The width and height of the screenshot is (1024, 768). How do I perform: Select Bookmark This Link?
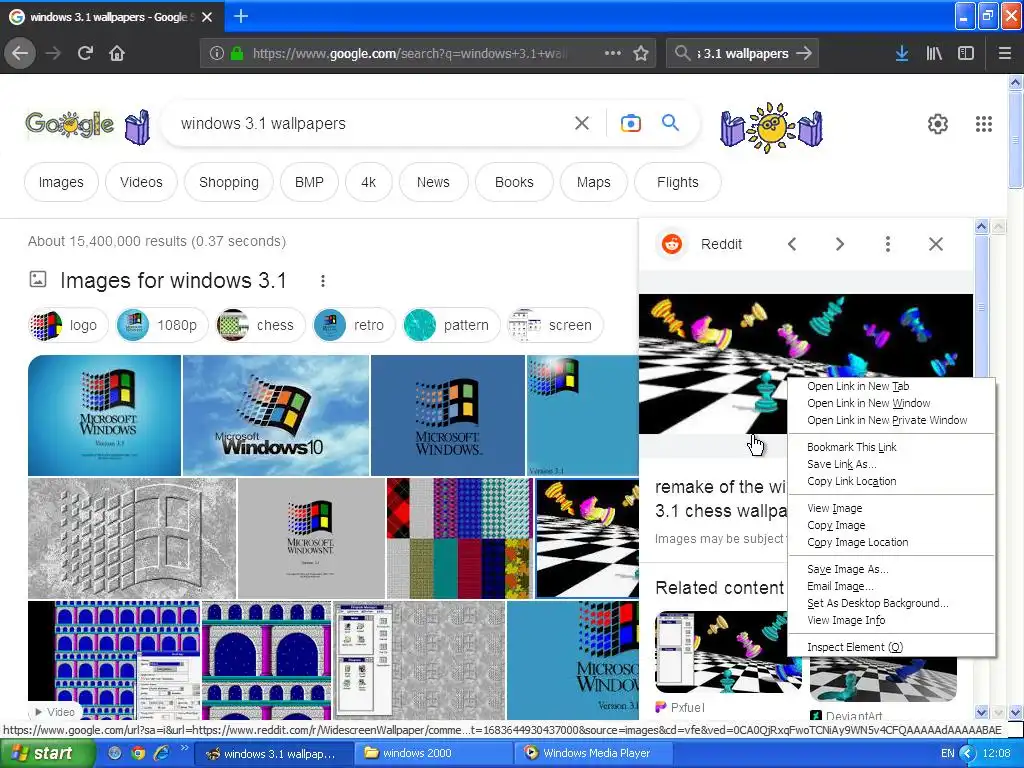(x=891, y=447)
